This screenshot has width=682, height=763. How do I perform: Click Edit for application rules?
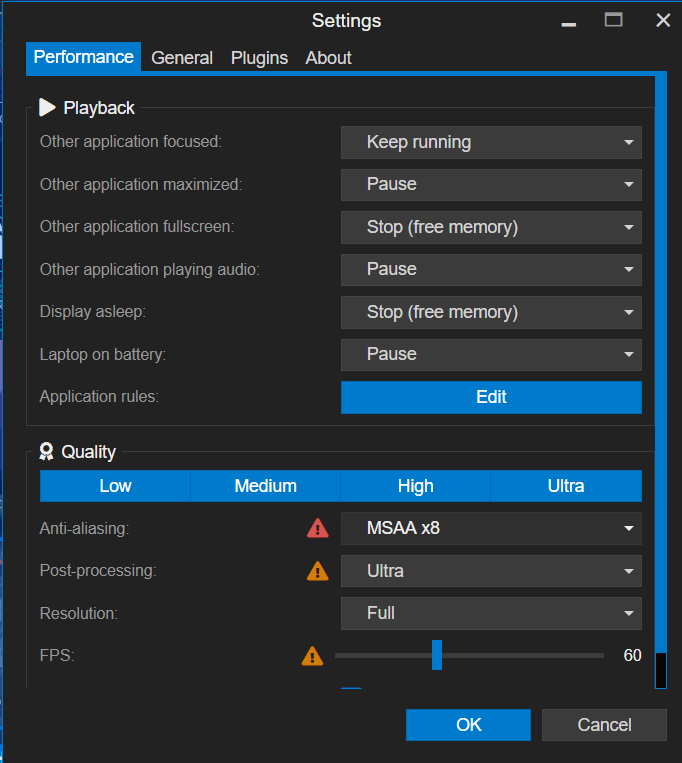point(491,397)
